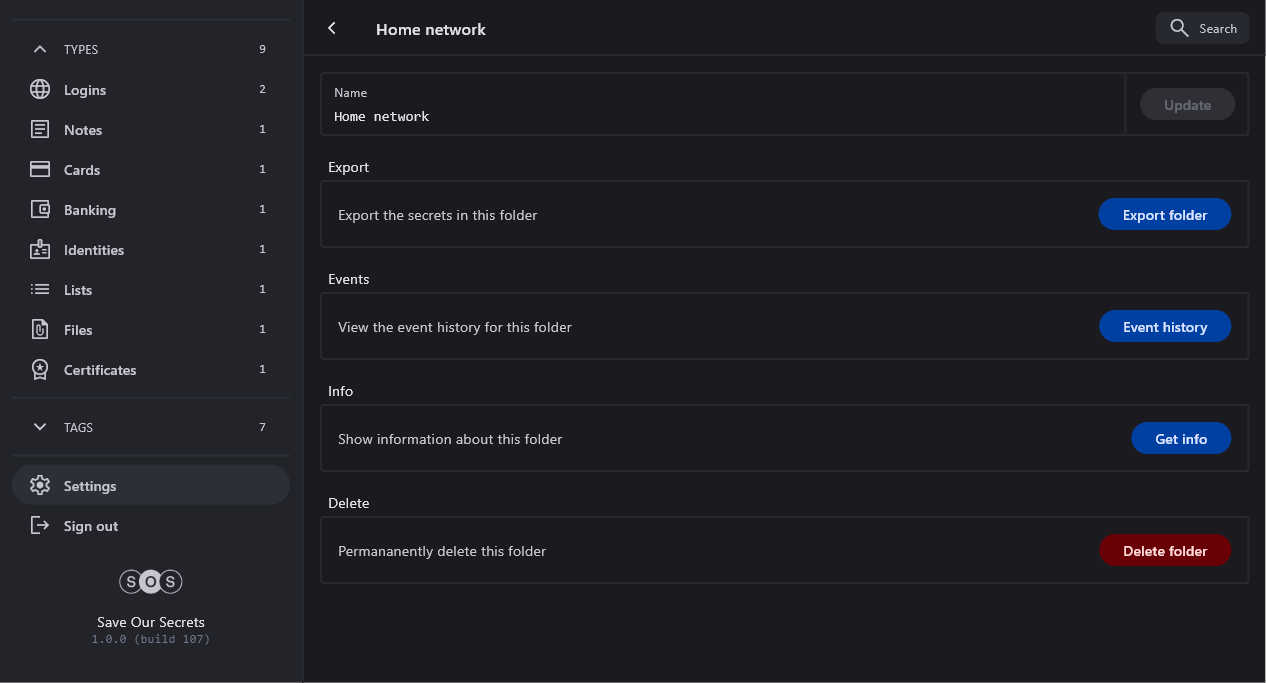Collapse the Types section chevron
The image size is (1266, 683).
pyautogui.click(x=40, y=49)
